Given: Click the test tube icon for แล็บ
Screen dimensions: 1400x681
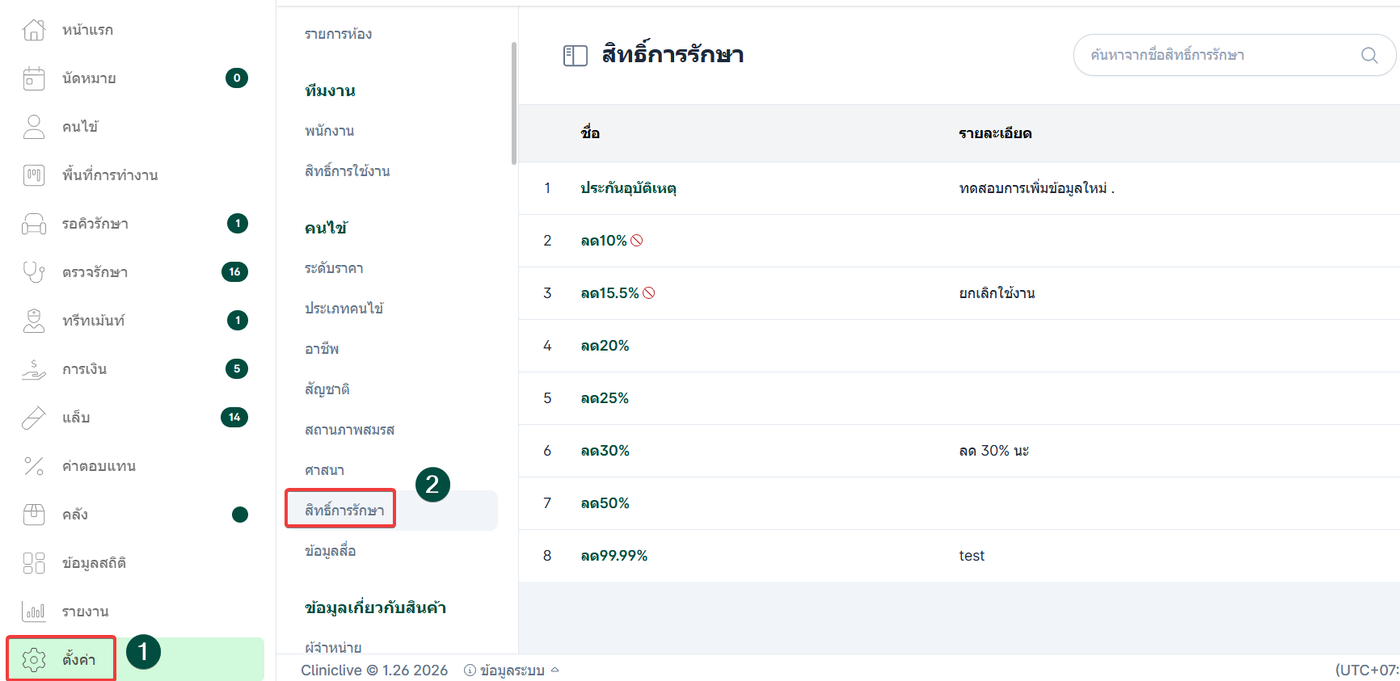Looking at the screenshot, I should point(34,418).
